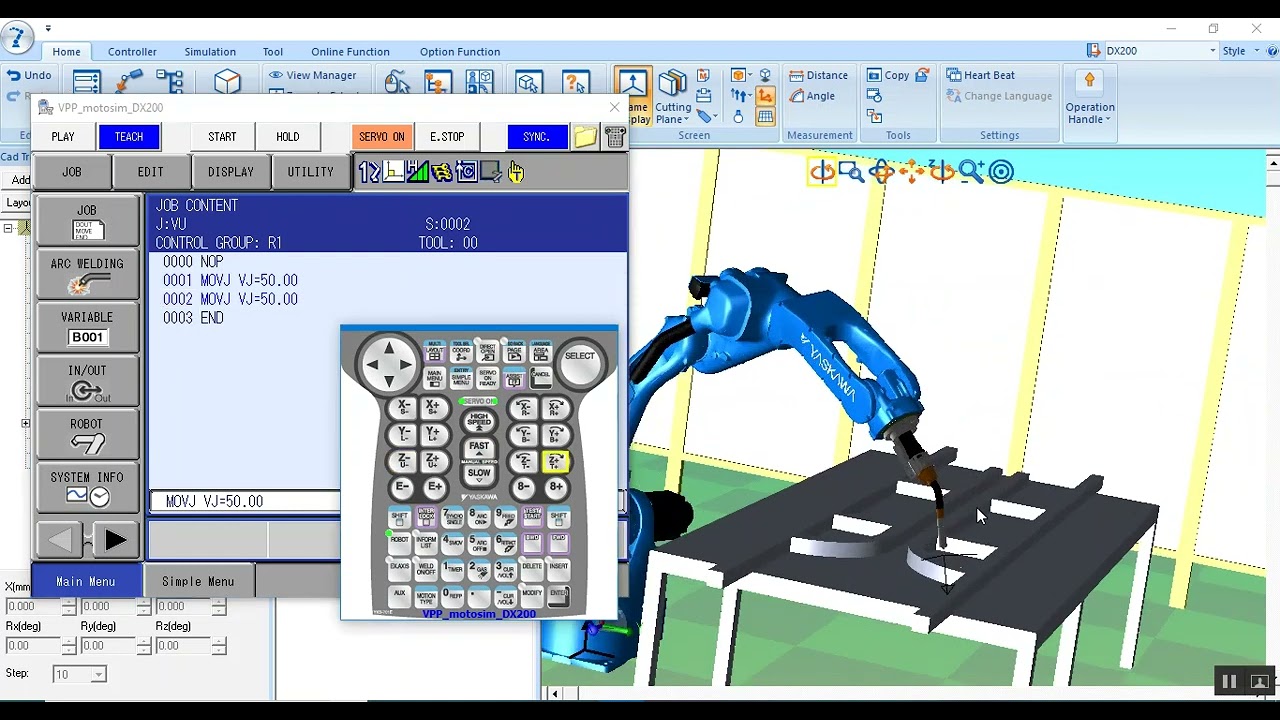1280x720 pixels.
Task: Open the ARC WELDING main menu item
Action: point(87,274)
